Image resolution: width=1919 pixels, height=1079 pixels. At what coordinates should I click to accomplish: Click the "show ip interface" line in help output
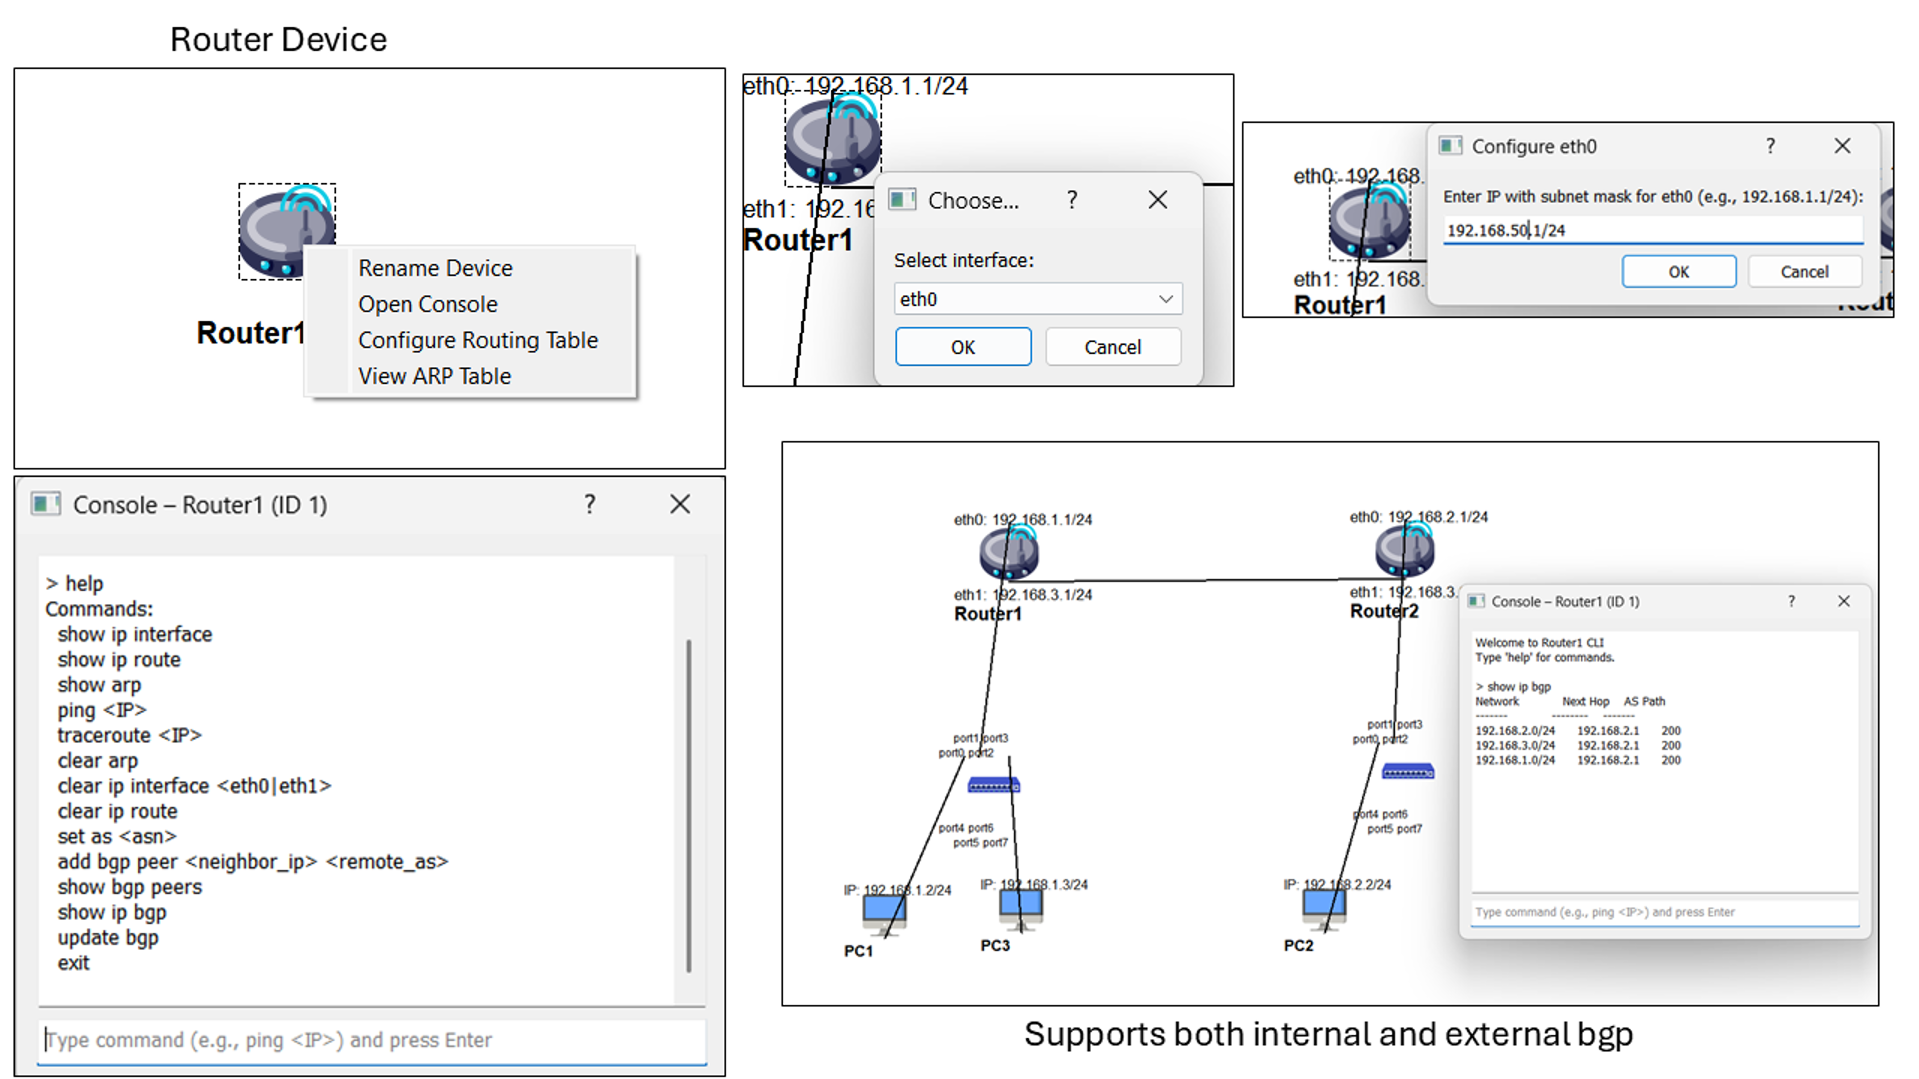click(x=135, y=634)
